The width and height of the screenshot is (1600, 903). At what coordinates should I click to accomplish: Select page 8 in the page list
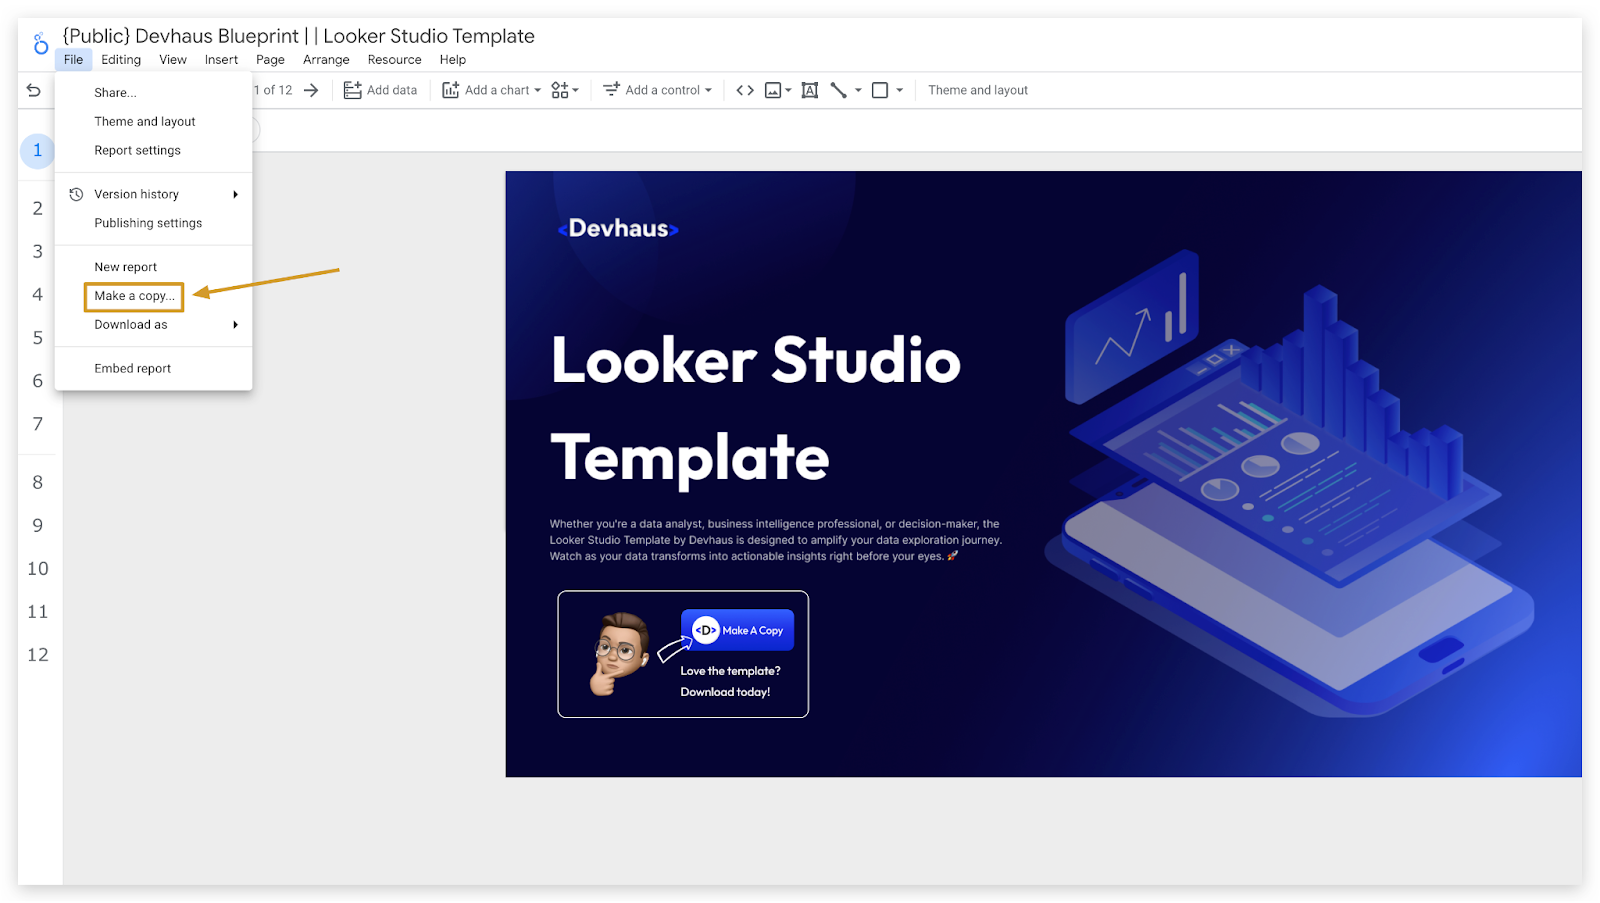coord(38,482)
